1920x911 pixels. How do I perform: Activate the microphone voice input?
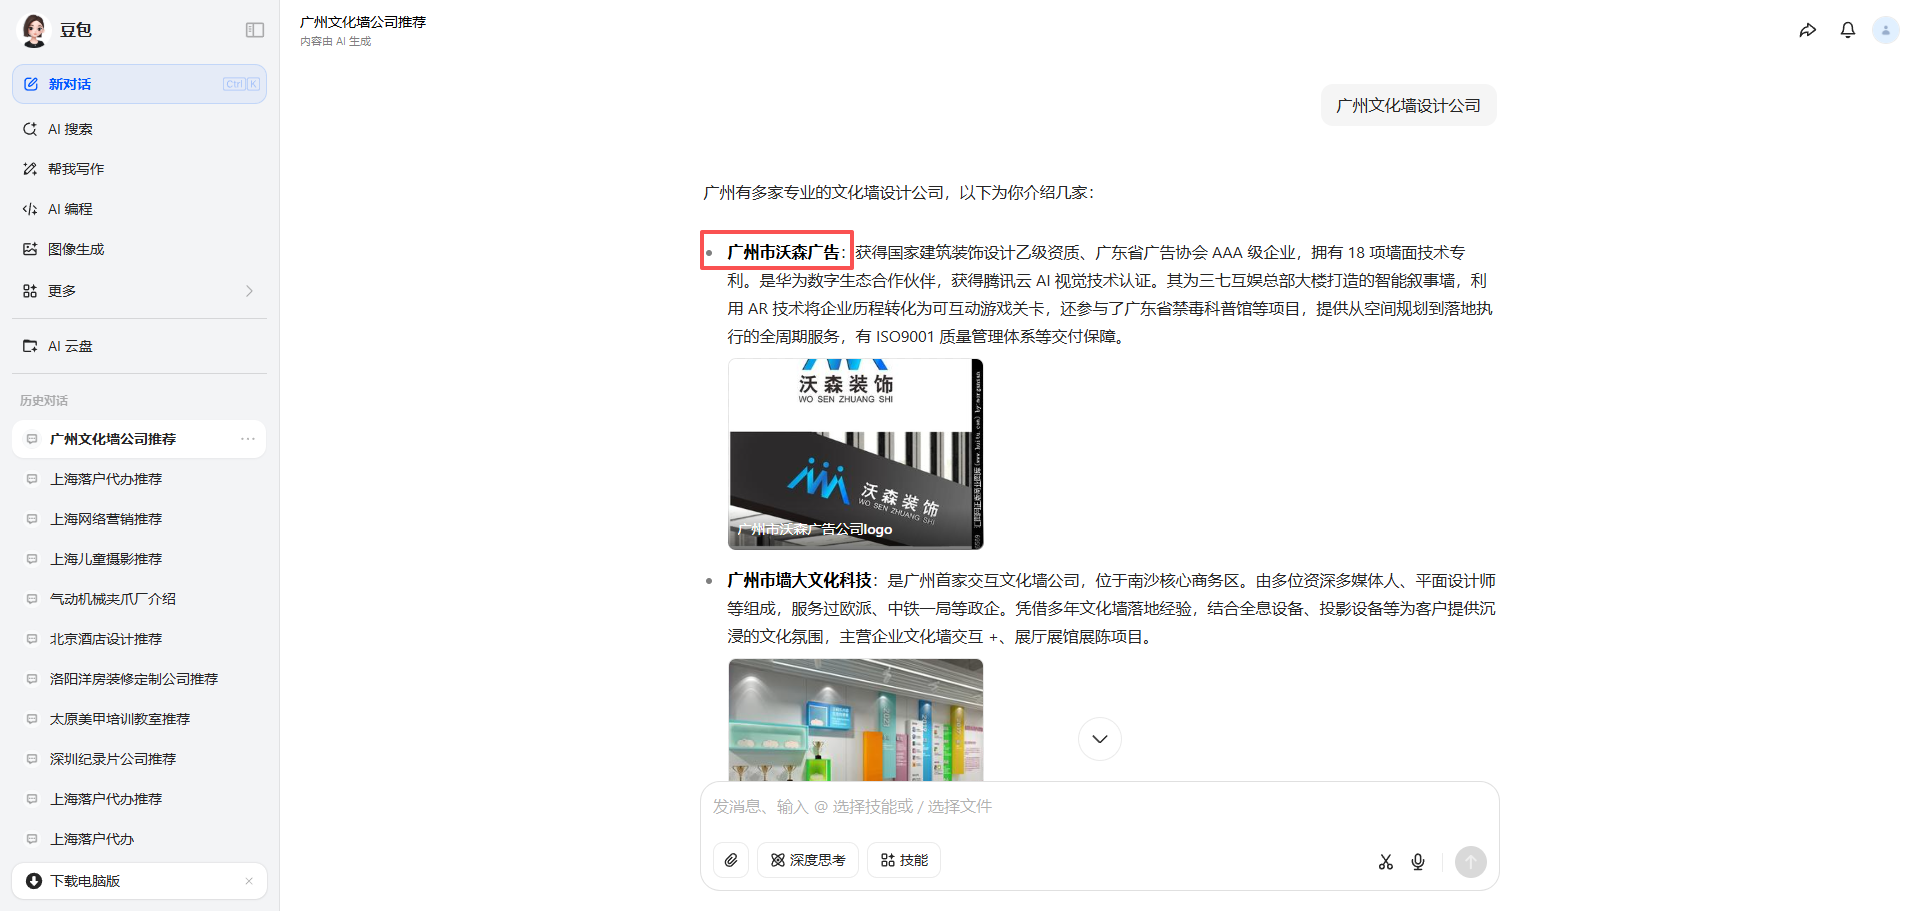tap(1417, 862)
